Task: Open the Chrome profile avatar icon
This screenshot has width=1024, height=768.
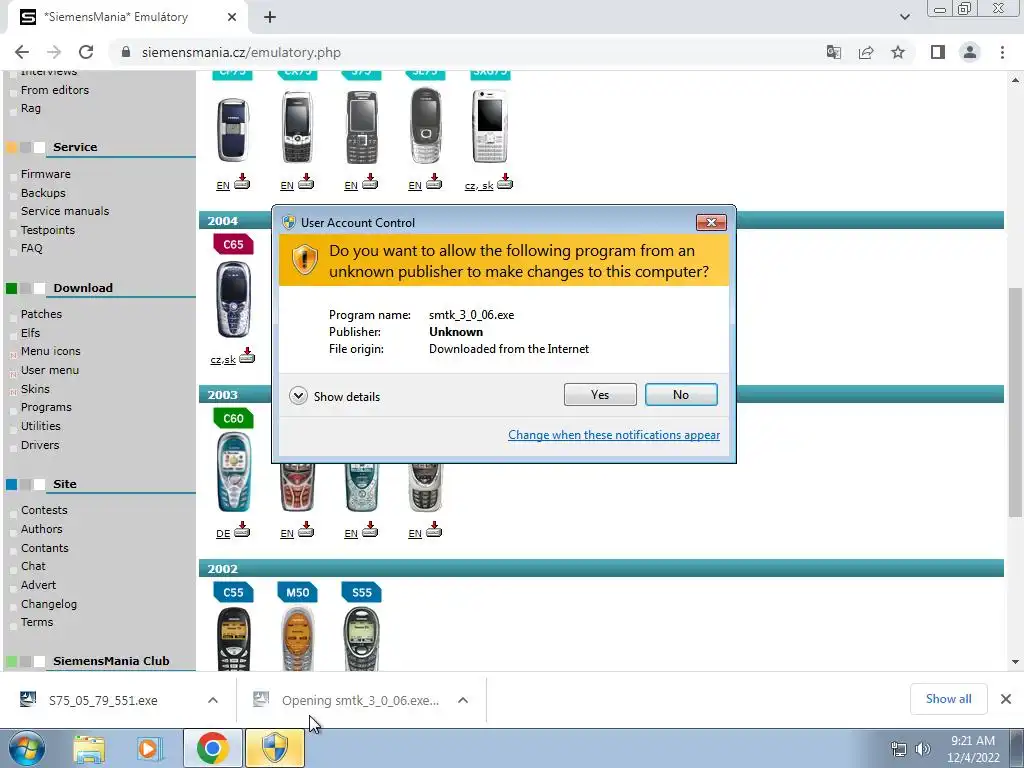Action: (x=970, y=52)
